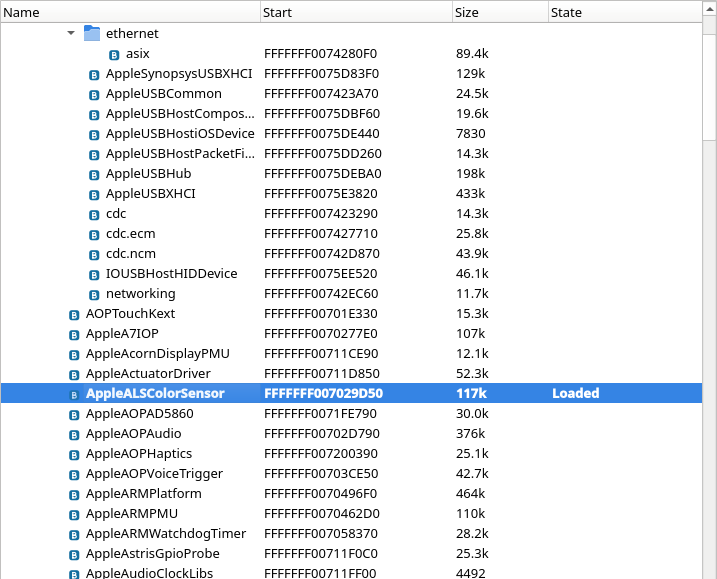Select the ethernet folder name
717x579 pixels.
tap(132, 33)
